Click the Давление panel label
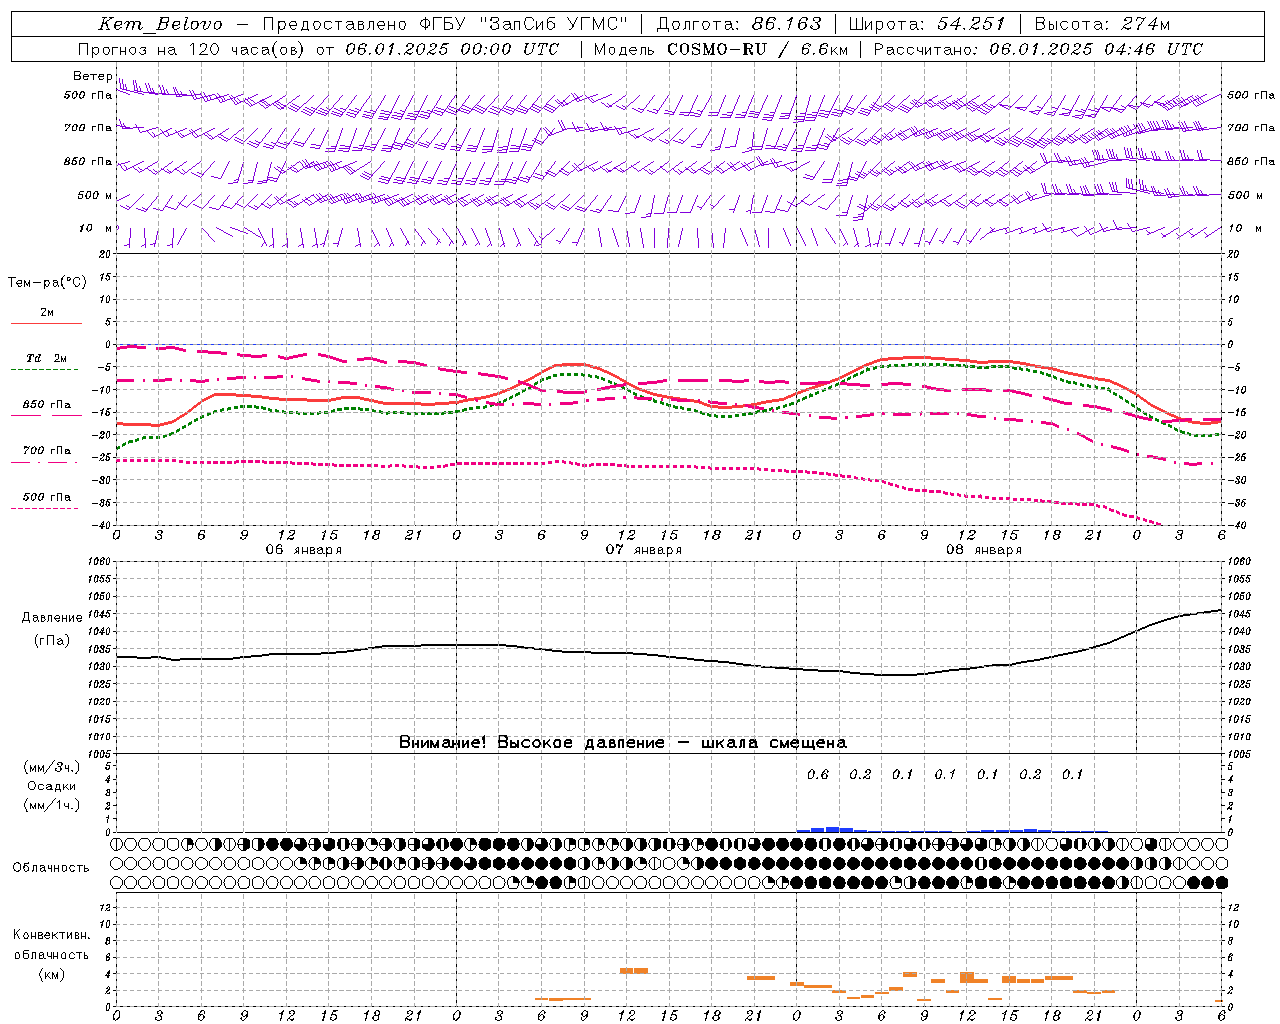Screen dimensions: 1280x1024 tap(52, 618)
